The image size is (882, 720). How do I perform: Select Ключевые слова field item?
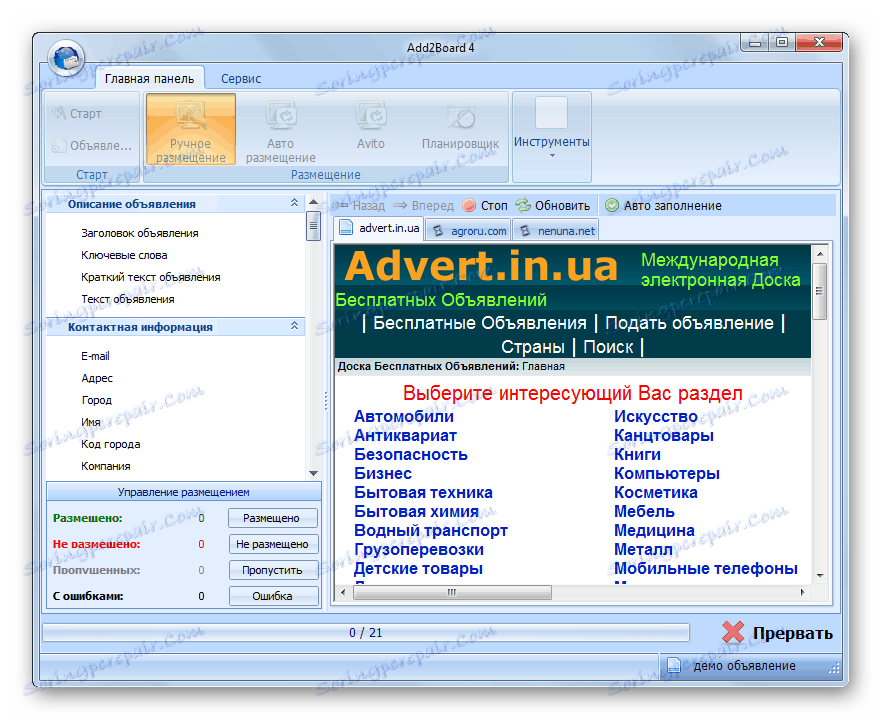tap(124, 255)
